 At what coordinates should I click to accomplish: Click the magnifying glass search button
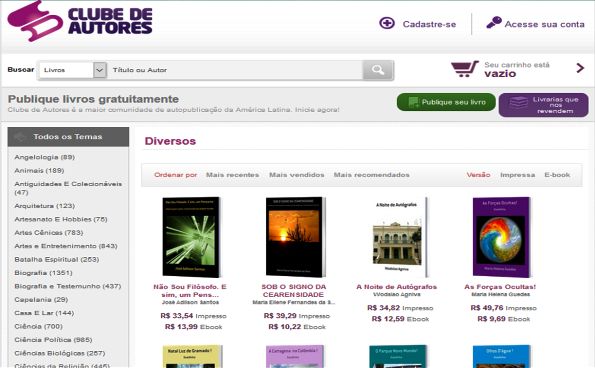point(378,70)
